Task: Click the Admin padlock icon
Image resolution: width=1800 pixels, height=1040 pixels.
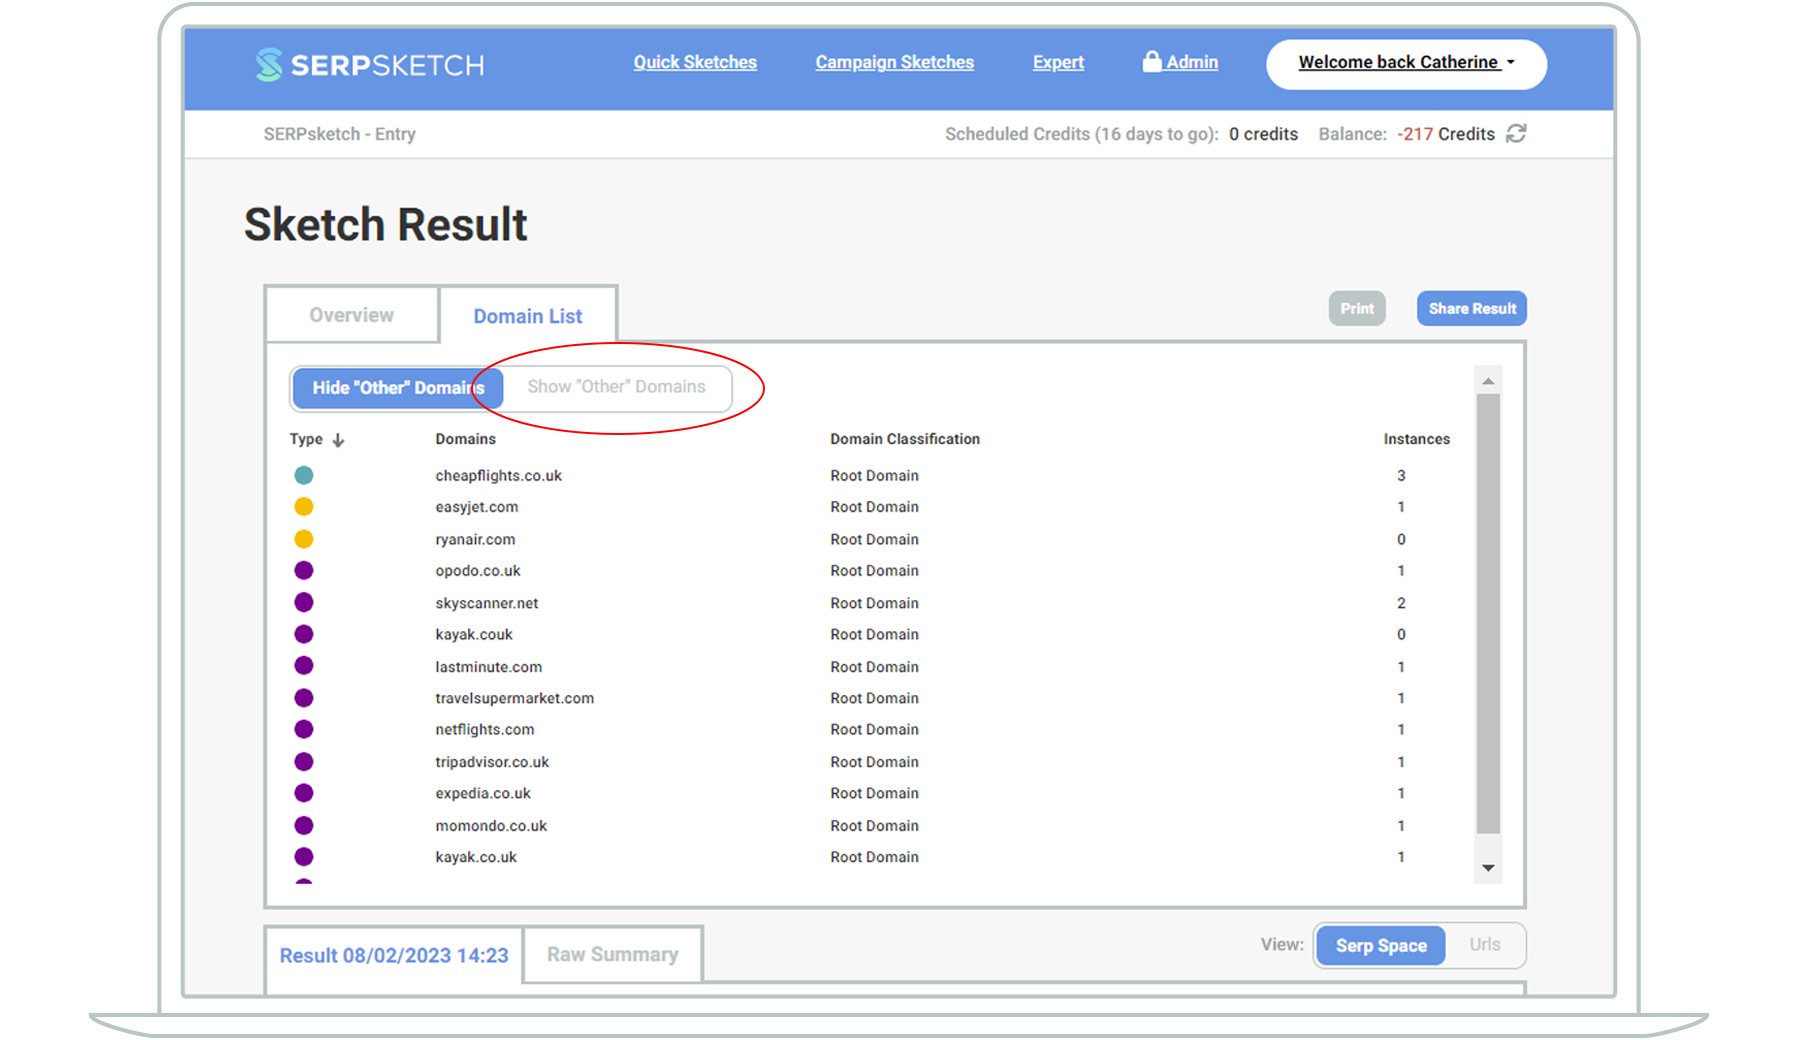Action: click(x=1152, y=62)
